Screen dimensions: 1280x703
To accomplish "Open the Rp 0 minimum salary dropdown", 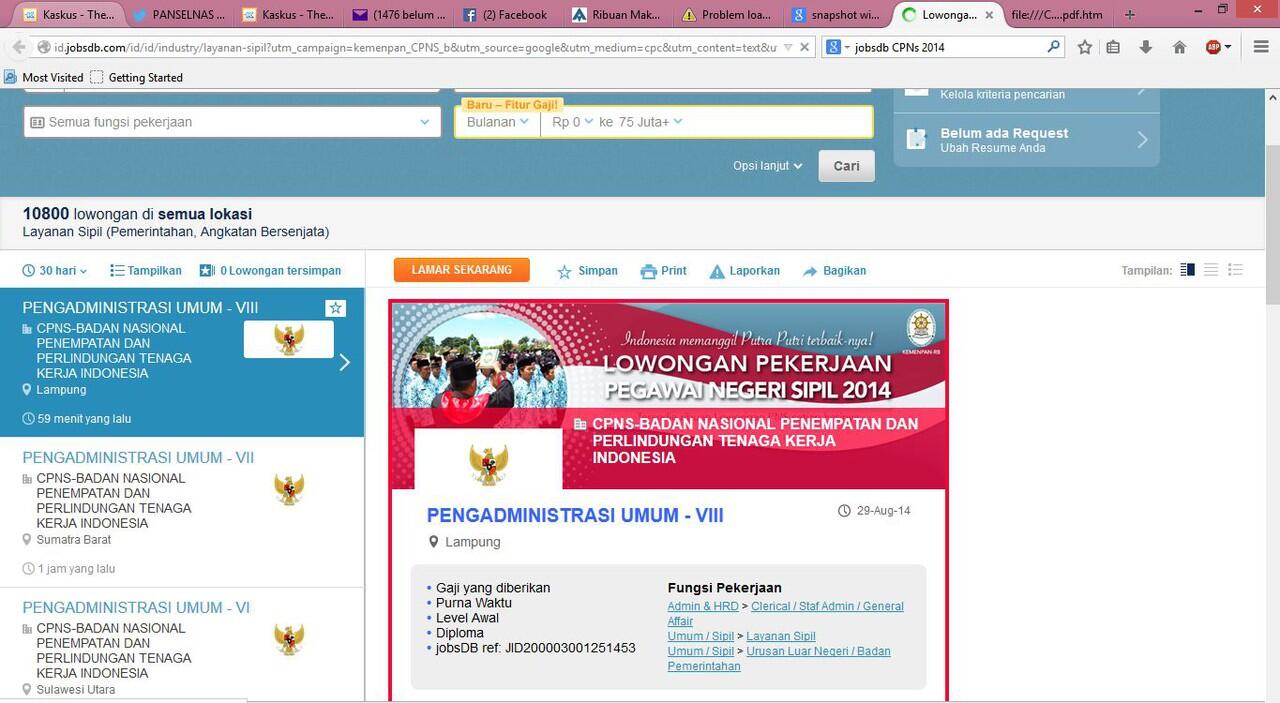I will (573, 122).
